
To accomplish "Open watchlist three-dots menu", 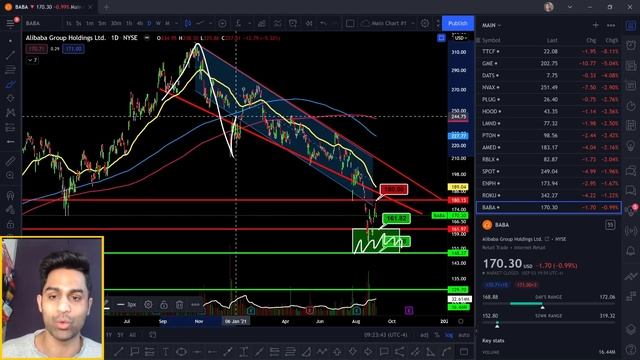I will point(611,25).
